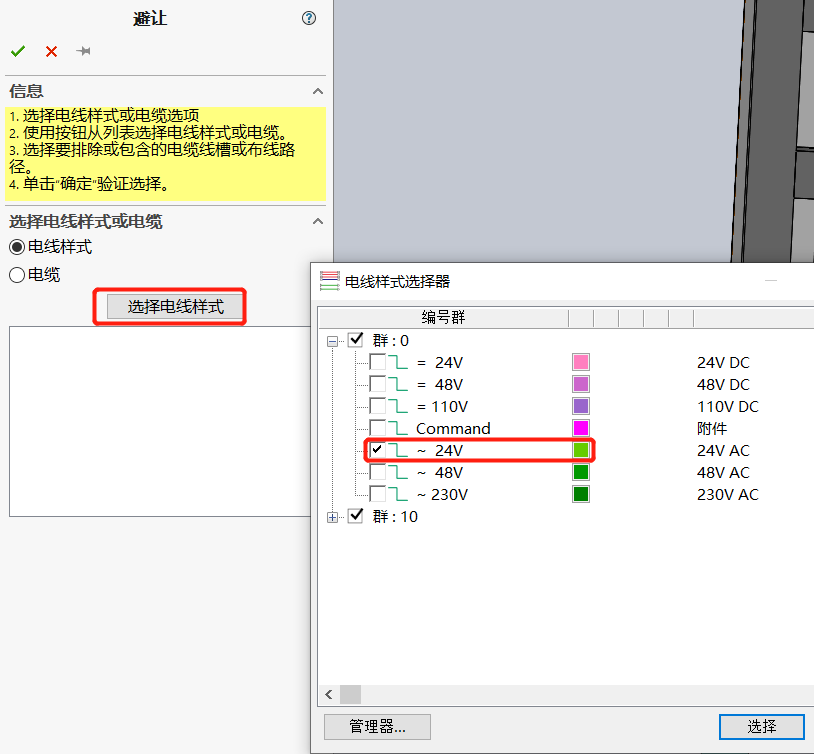Click the 编号群 column header
The width and height of the screenshot is (814, 754).
coord(443,317)
